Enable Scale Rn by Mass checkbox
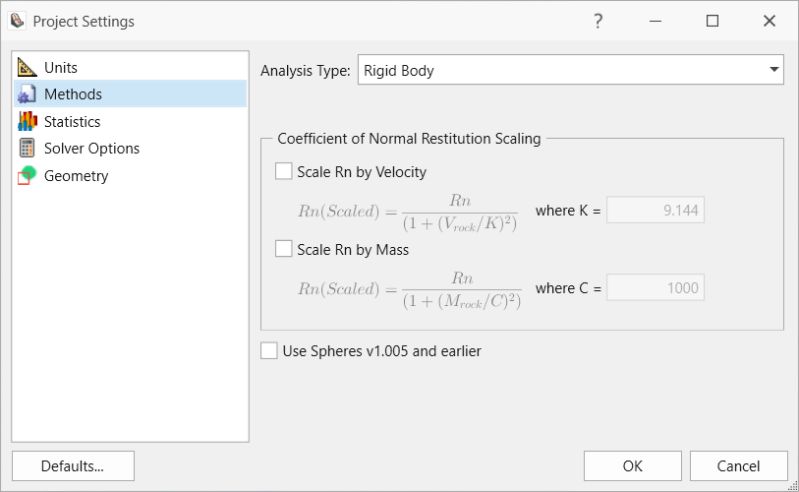 pos(283,249)
